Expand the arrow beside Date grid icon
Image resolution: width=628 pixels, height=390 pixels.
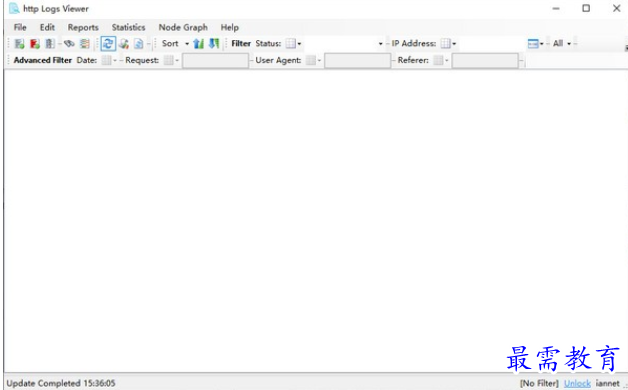coord(115,60)
